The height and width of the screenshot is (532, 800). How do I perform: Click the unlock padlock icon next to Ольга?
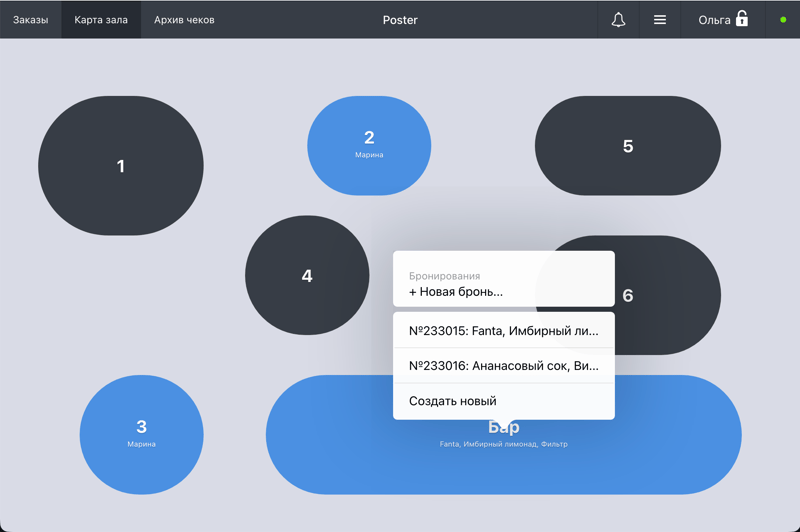(x=742, y=19)
